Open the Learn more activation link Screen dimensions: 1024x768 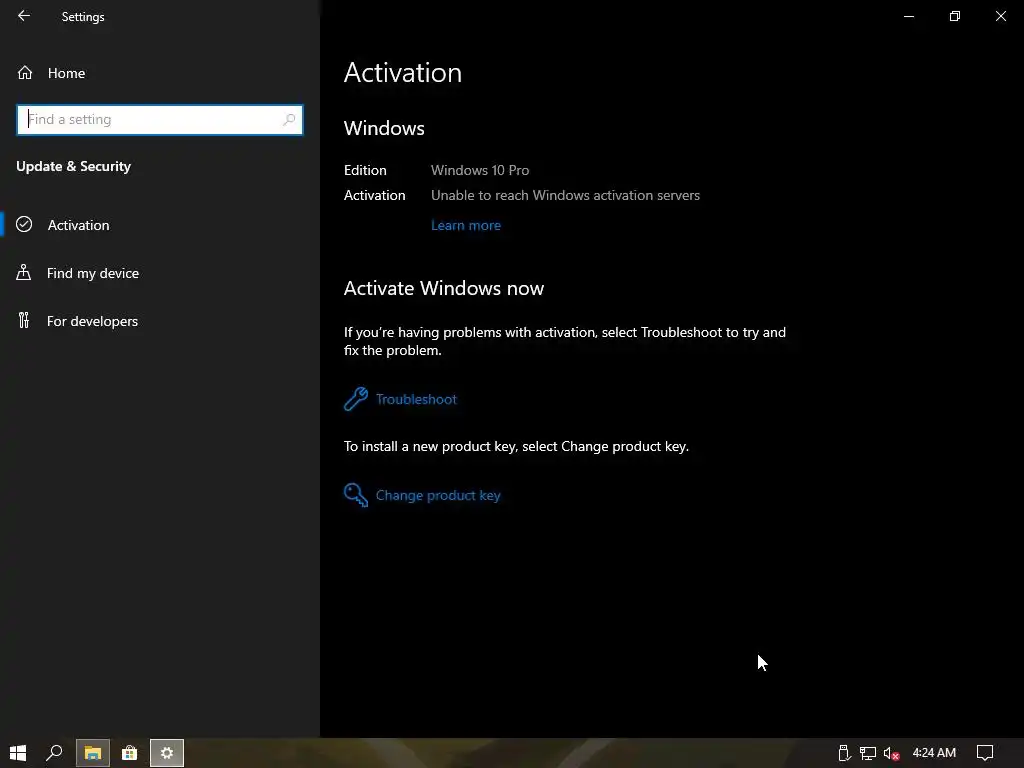[466, 225]
